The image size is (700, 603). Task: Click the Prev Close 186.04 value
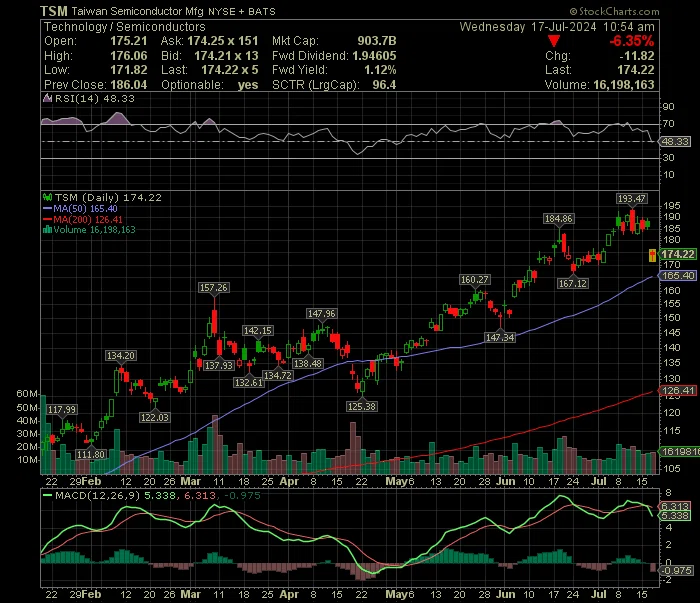click(129, 85)
